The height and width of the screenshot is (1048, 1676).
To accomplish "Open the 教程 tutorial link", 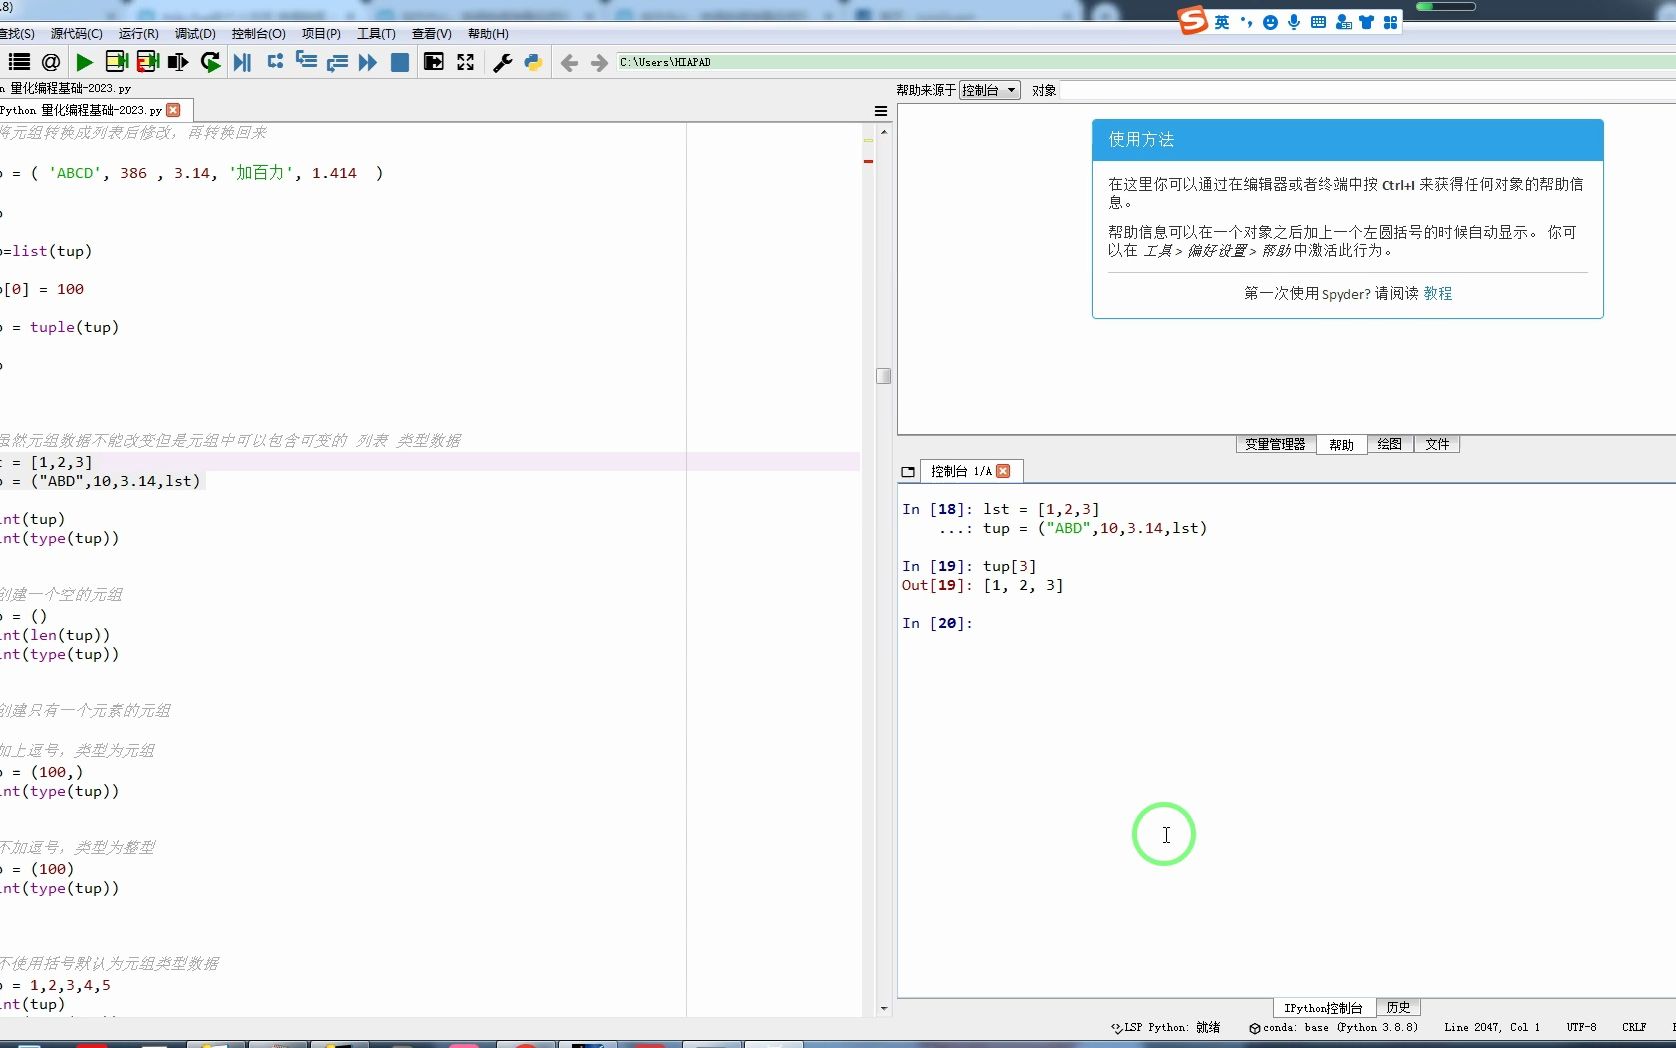I will point(1438,293).
